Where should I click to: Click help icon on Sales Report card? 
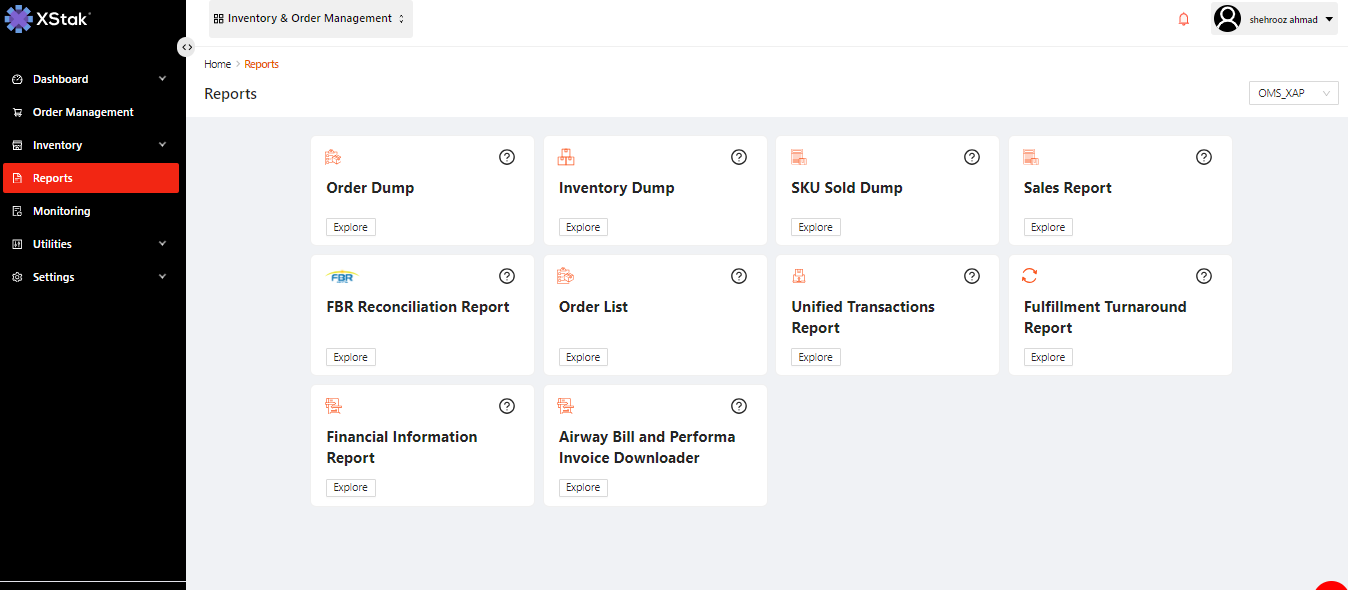point(1204,157)
